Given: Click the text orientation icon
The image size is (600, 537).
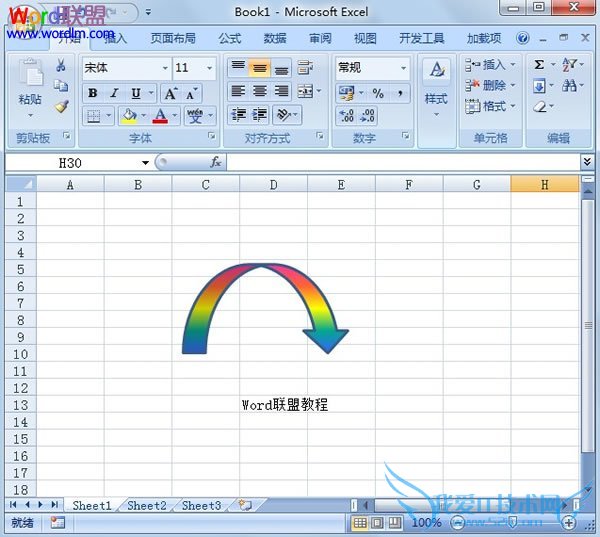Looking at the screenshot, I should click(284, 115).
